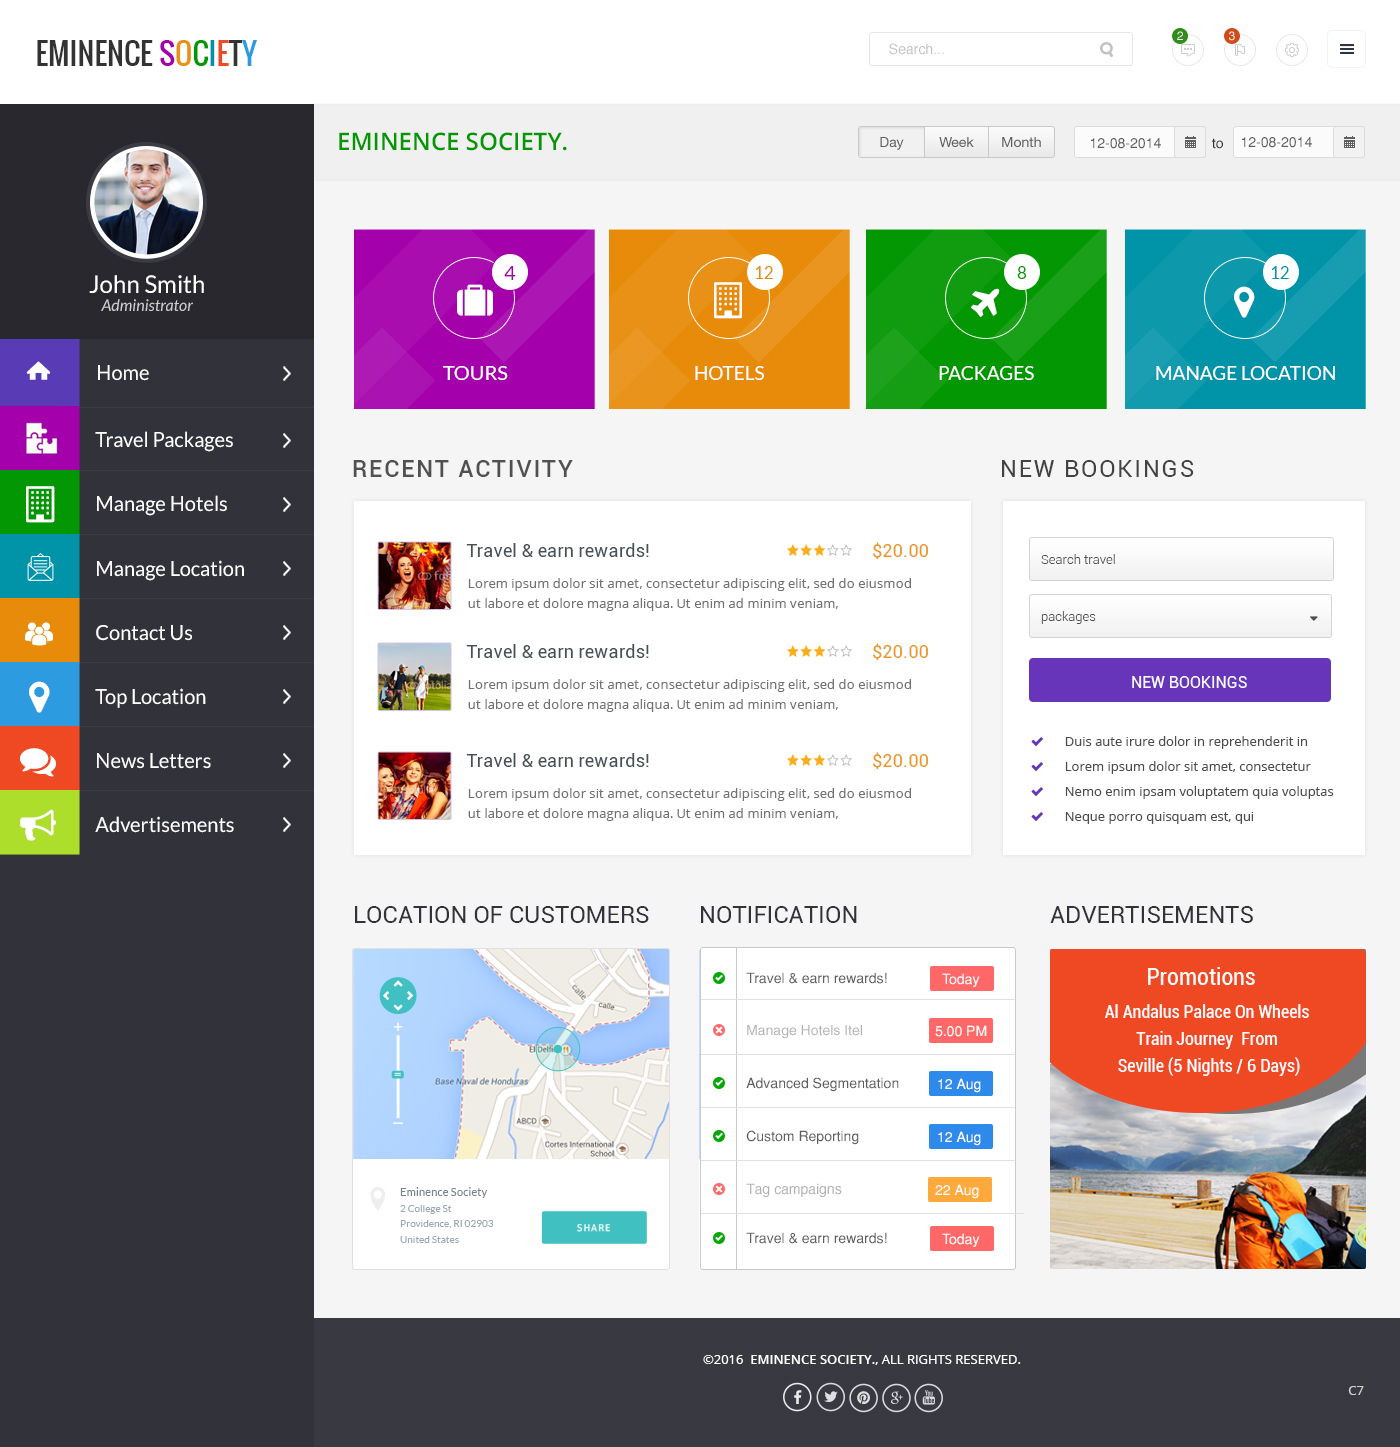The height and width of the screenshot is (1447, 1400).
Task: Select News Letters in the sidebar menu
Action: pyautogui.click(x=157, y=759)
